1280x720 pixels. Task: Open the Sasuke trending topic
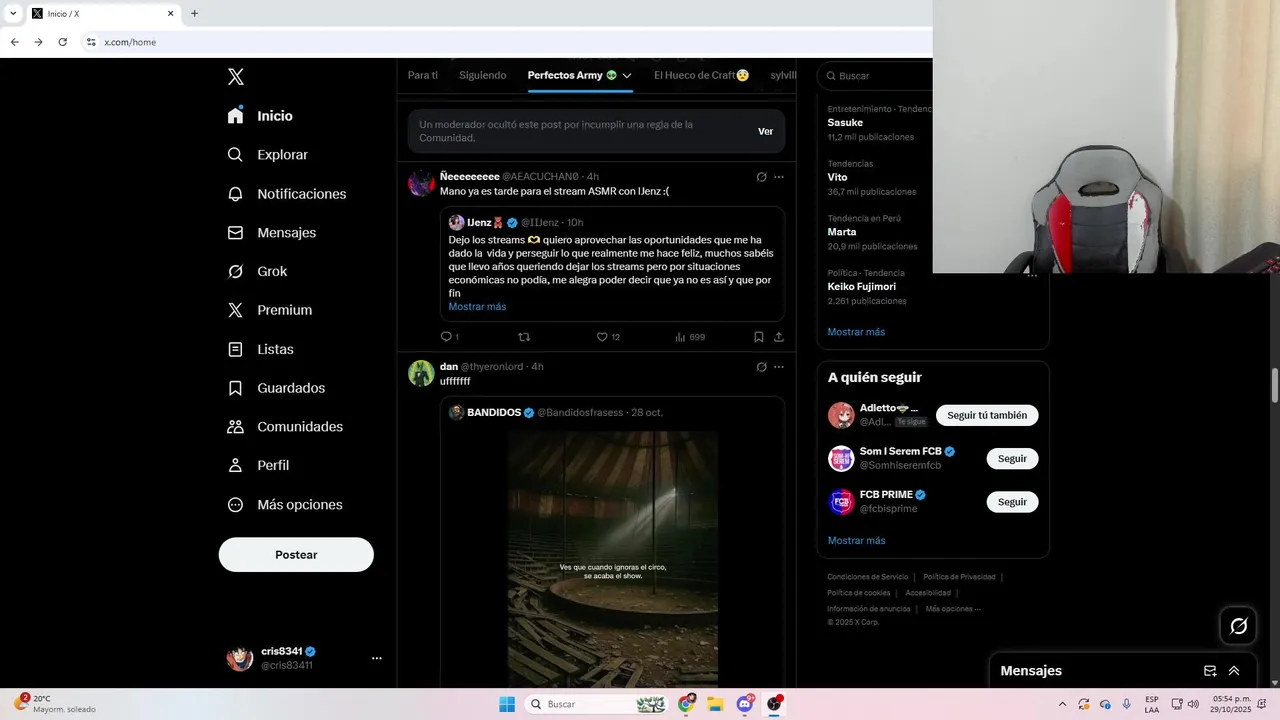(x=845, y=123)
